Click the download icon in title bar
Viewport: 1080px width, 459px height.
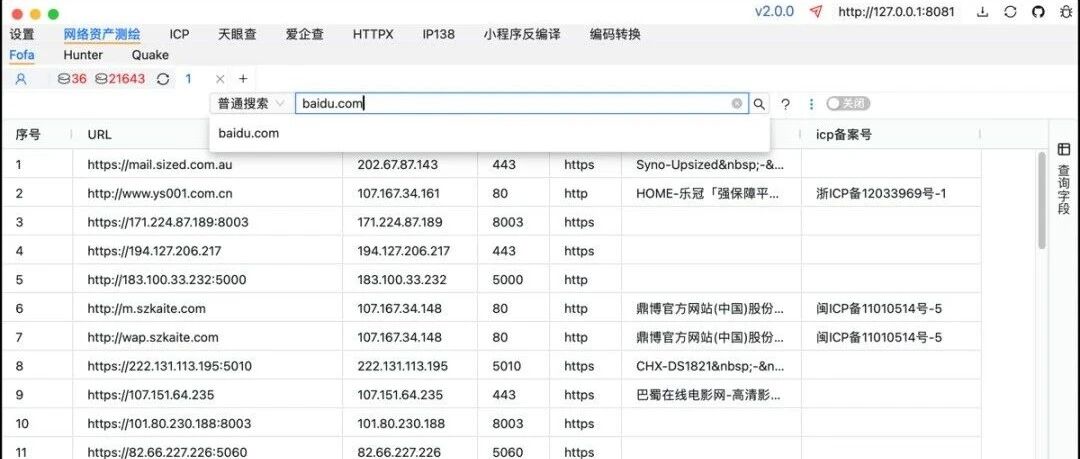pyautogui.click(x=983, y=12)
